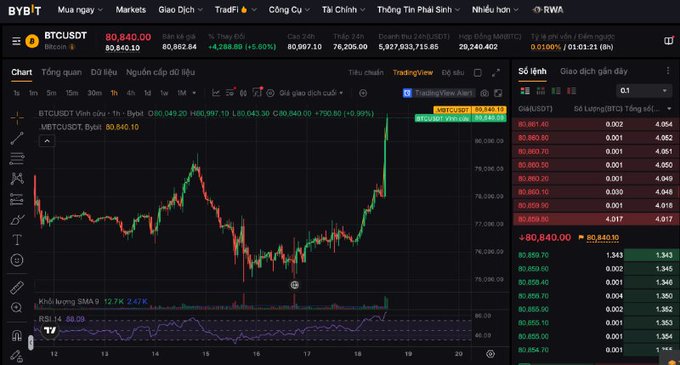The height and width of the screenshot is (365, 680).
Task: Open chart settings circular icon in toolbar
Action: 271,93
